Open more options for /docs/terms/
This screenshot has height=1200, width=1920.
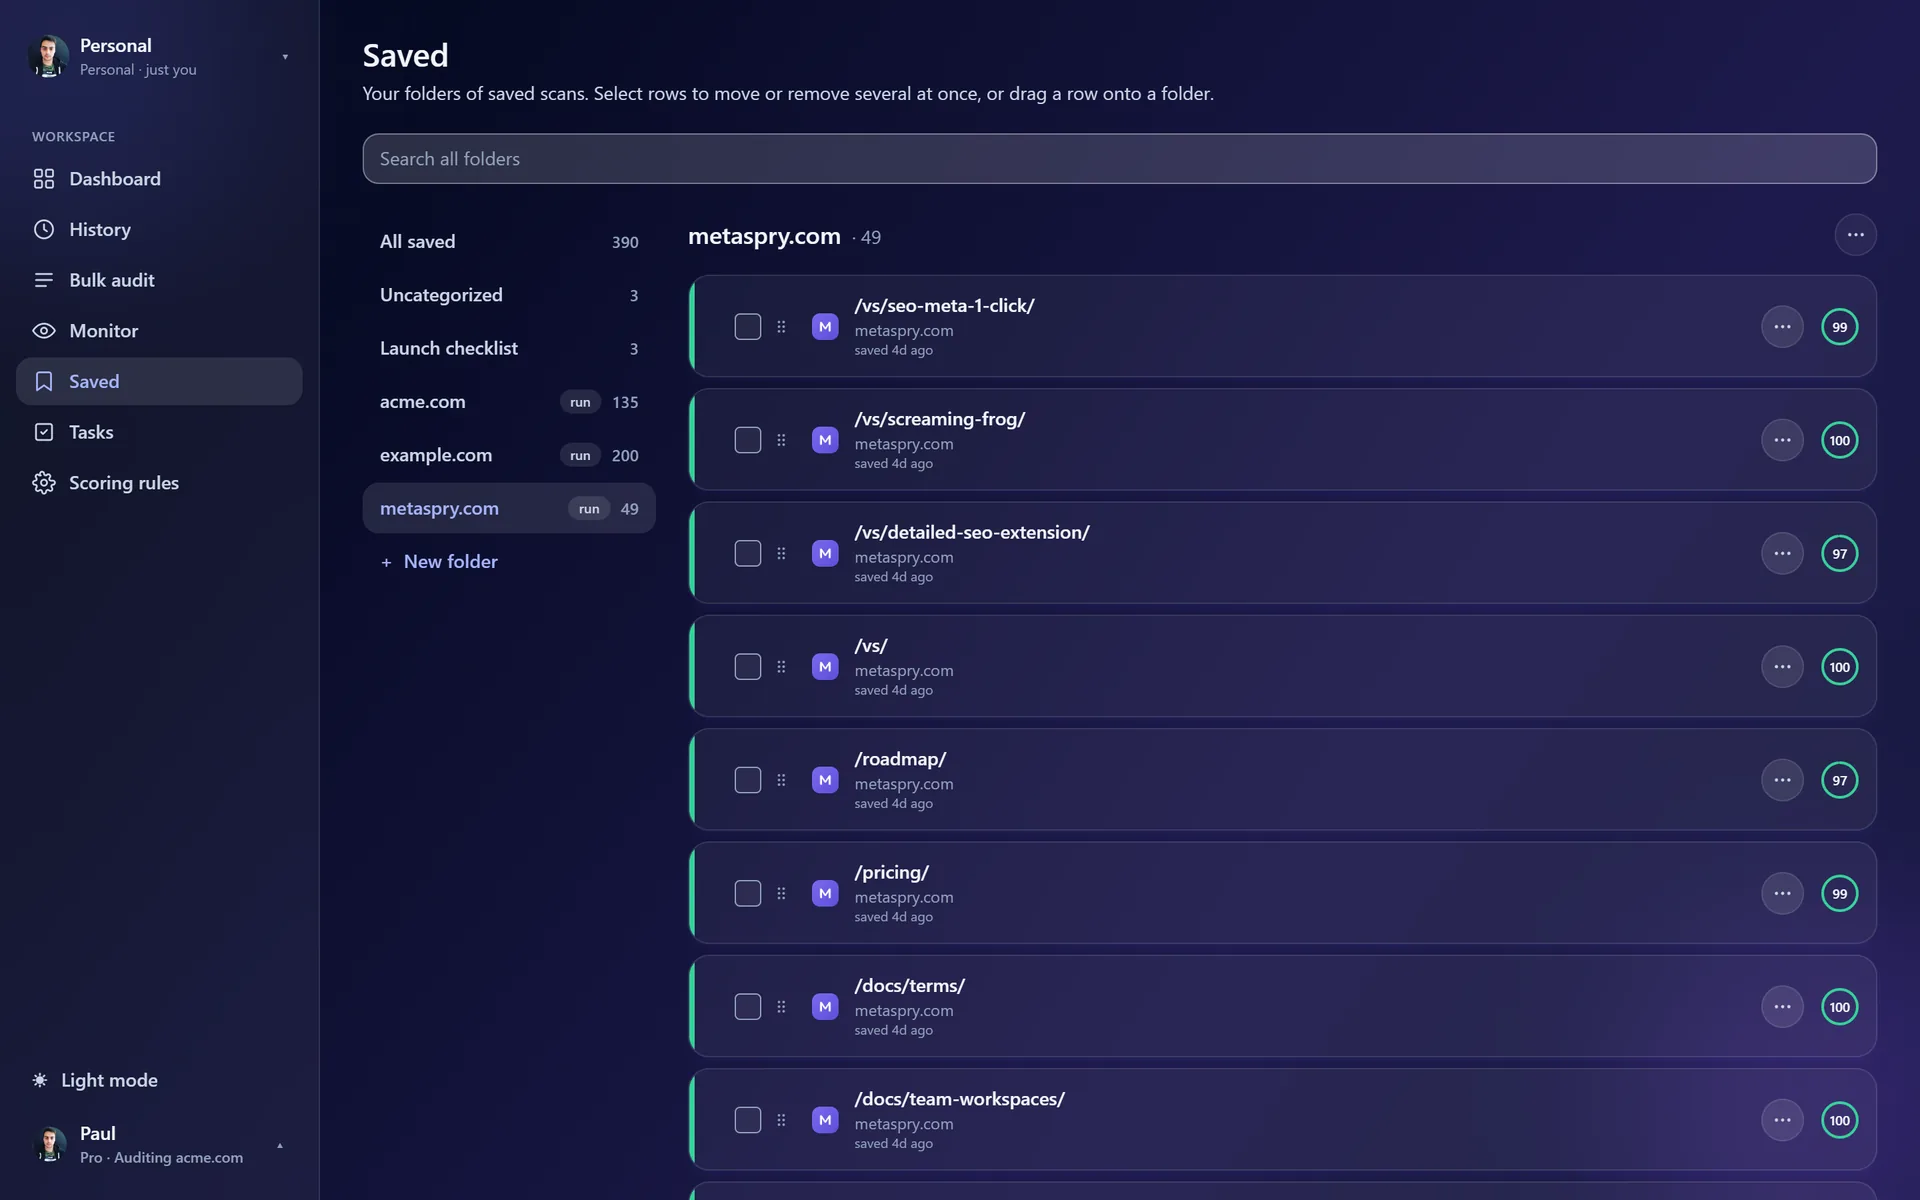point(1782,1007)
